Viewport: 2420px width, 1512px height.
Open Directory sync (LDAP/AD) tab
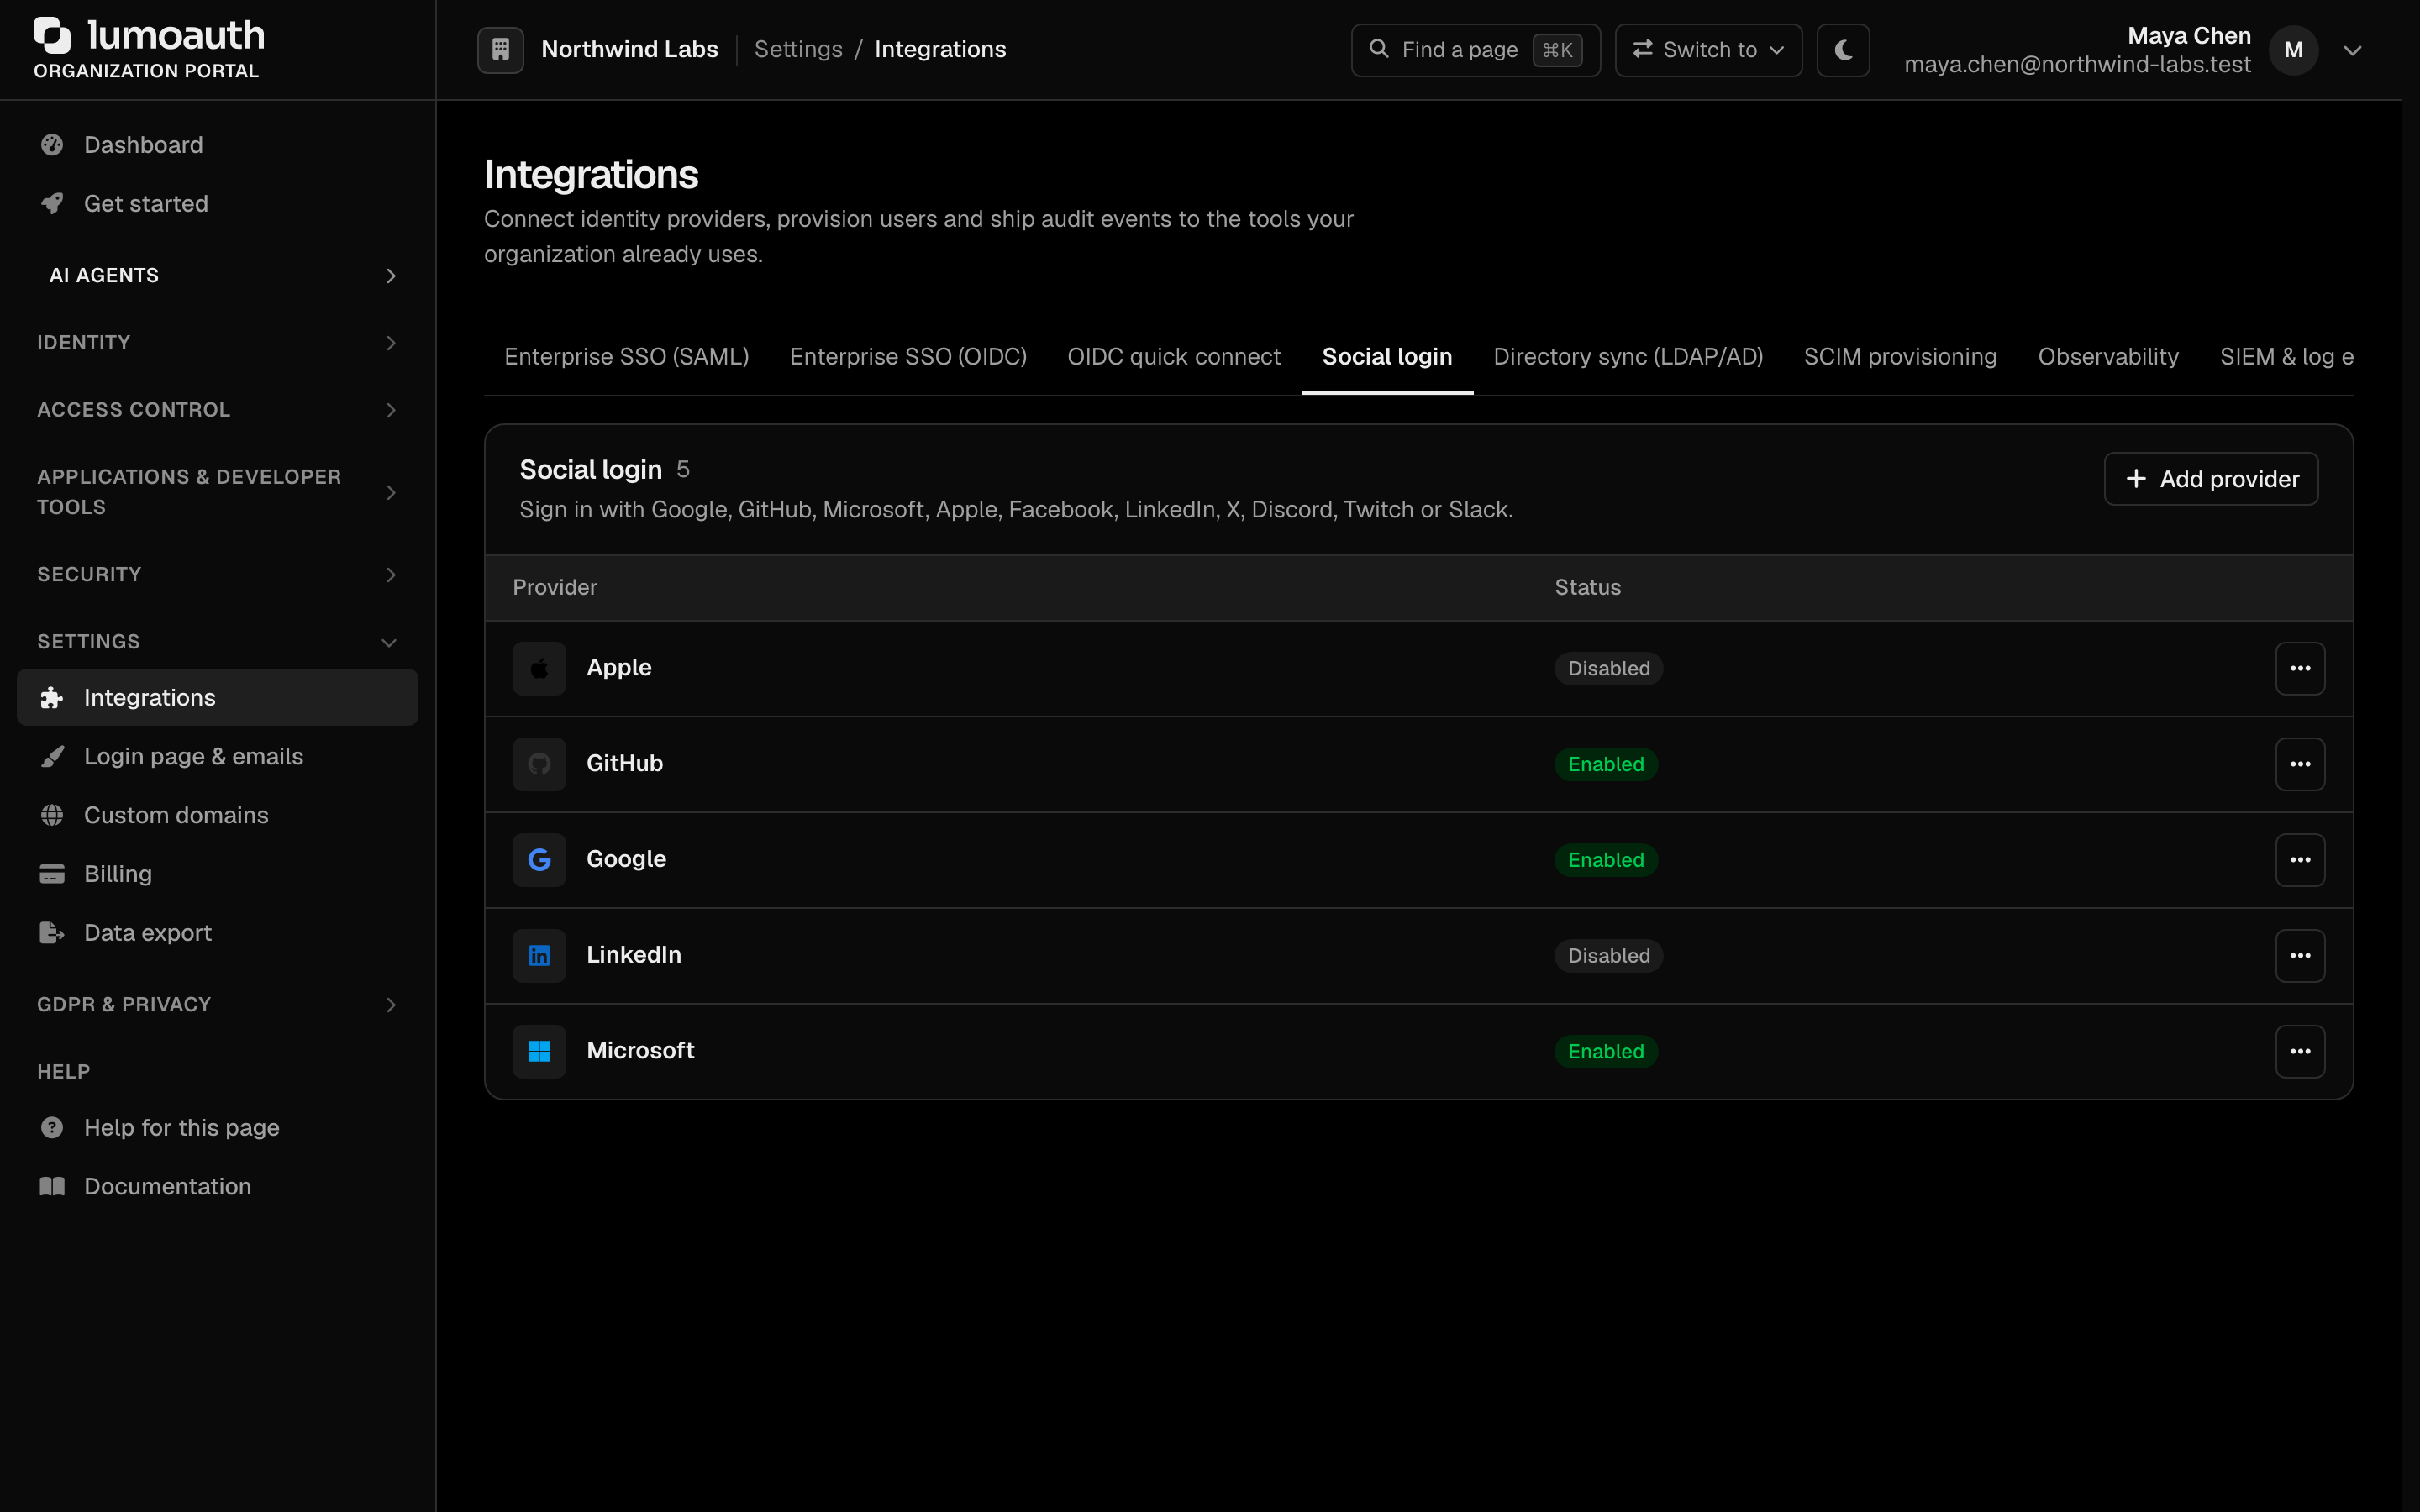[1628, 357]
